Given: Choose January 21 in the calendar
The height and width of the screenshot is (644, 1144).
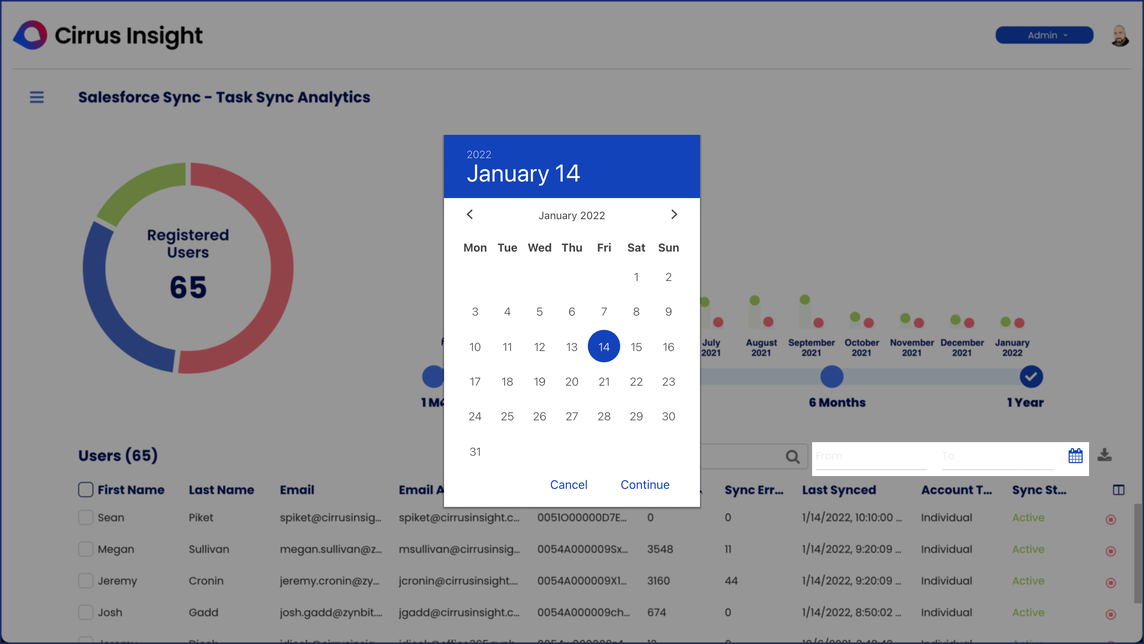Looking at the screenshot, I should [604, 381].
